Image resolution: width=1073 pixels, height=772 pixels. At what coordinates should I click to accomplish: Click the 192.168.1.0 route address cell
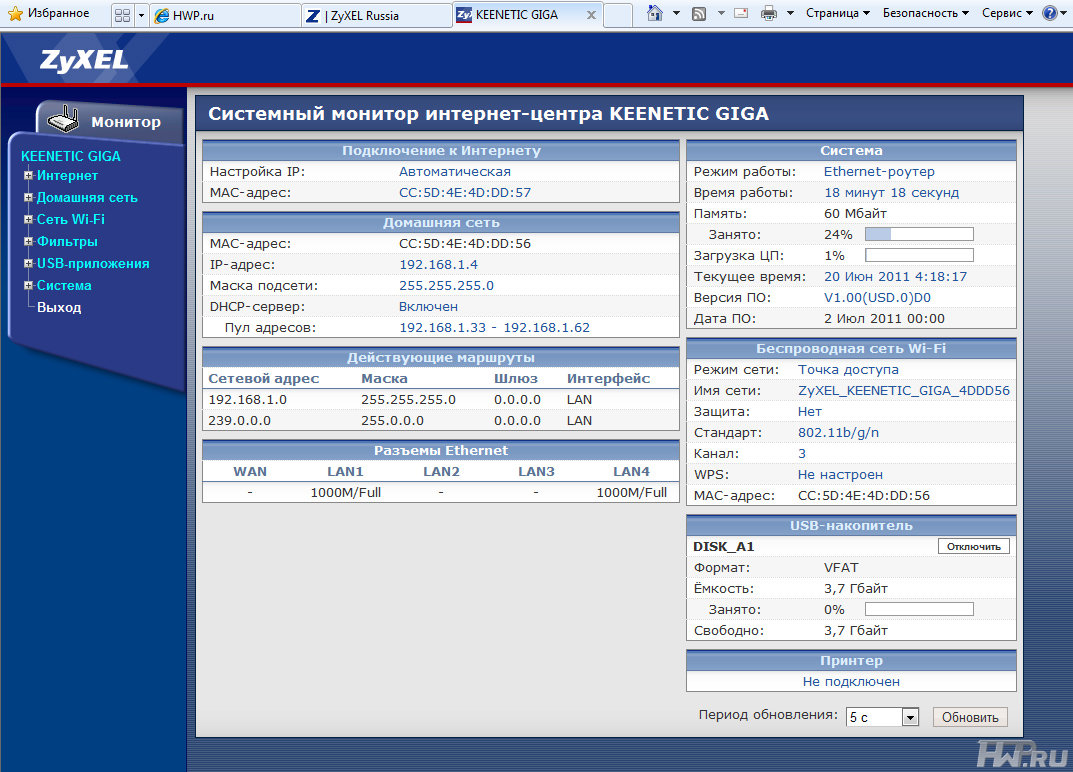[x=248, y=400]
